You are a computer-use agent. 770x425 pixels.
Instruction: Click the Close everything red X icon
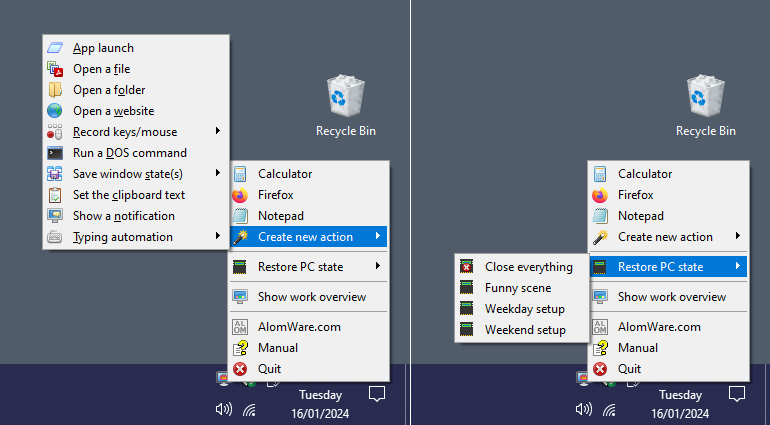[x=467, y=267]
